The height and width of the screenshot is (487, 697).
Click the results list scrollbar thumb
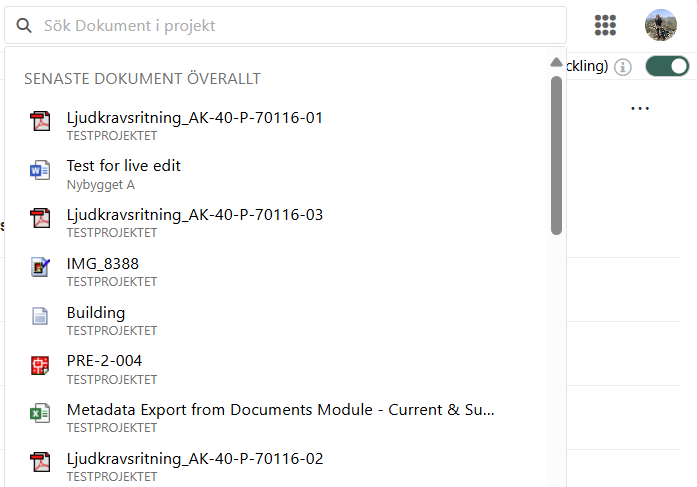coord(556,156)
